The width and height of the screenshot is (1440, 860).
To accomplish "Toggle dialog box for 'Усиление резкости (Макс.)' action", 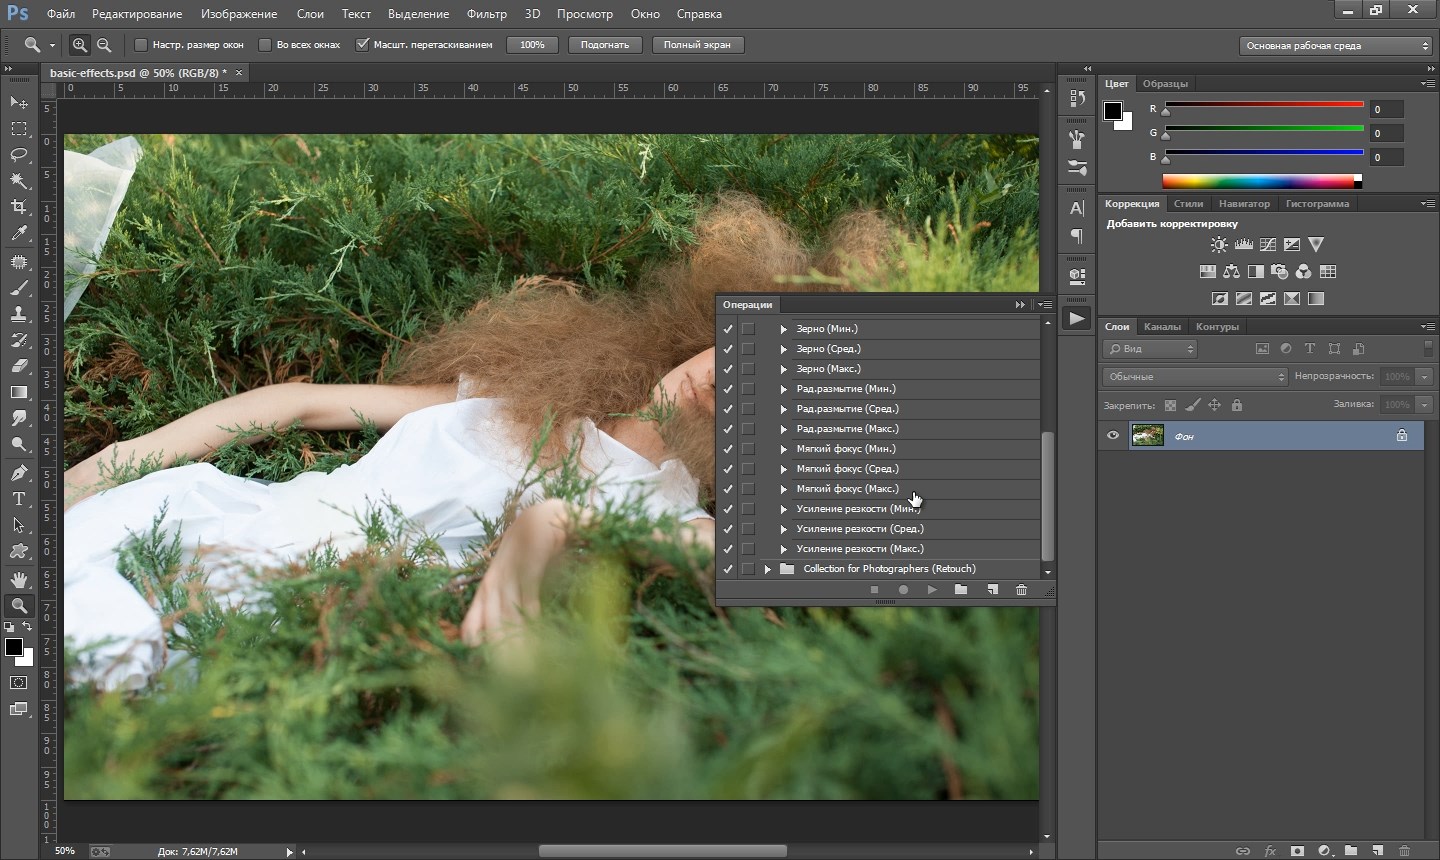I will (x=748, y=549).
